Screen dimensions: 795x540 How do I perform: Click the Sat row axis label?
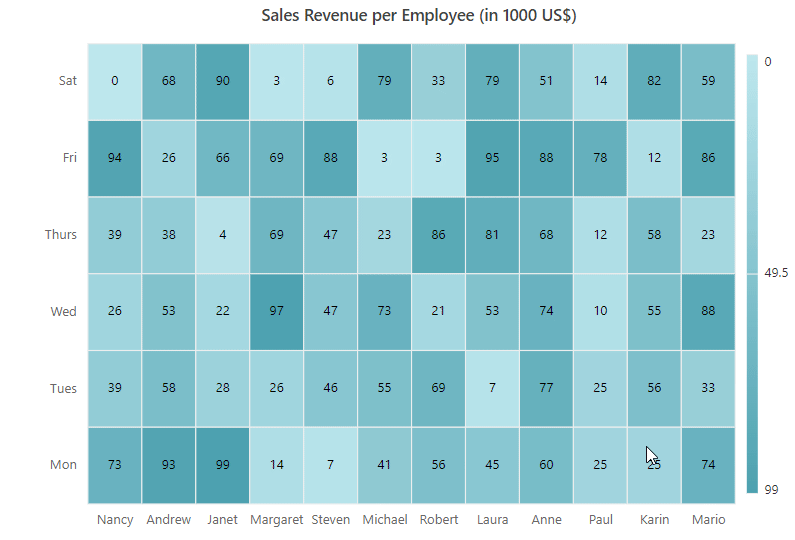(x=68, y=81)
